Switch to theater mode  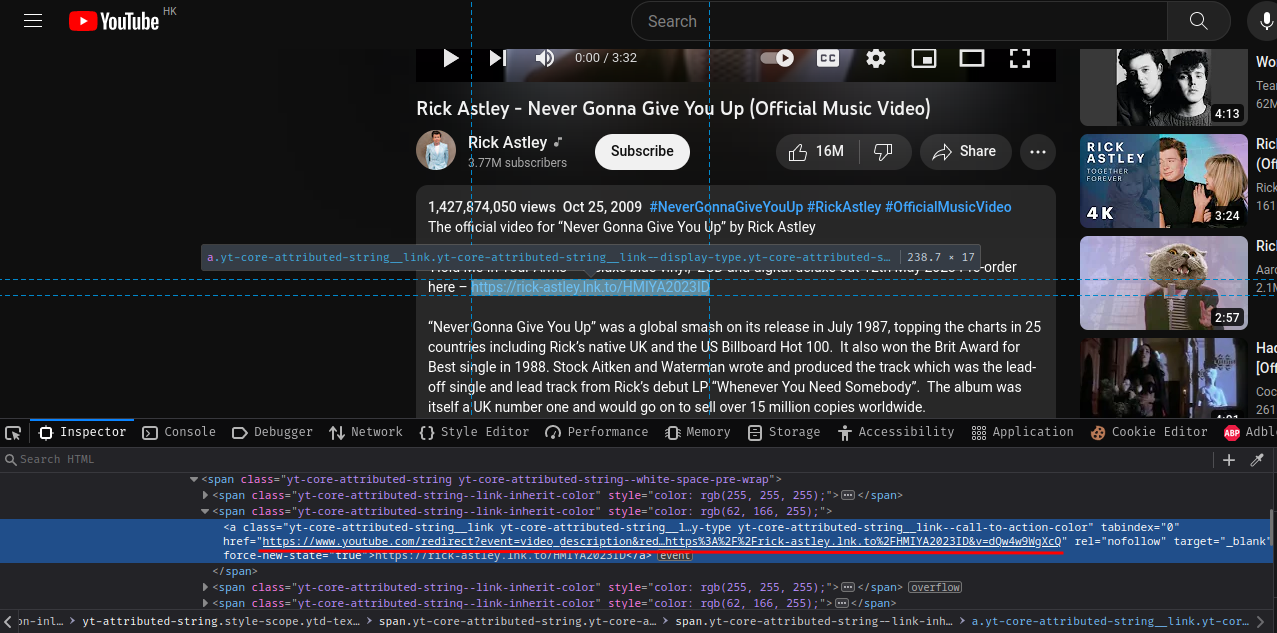972,58
